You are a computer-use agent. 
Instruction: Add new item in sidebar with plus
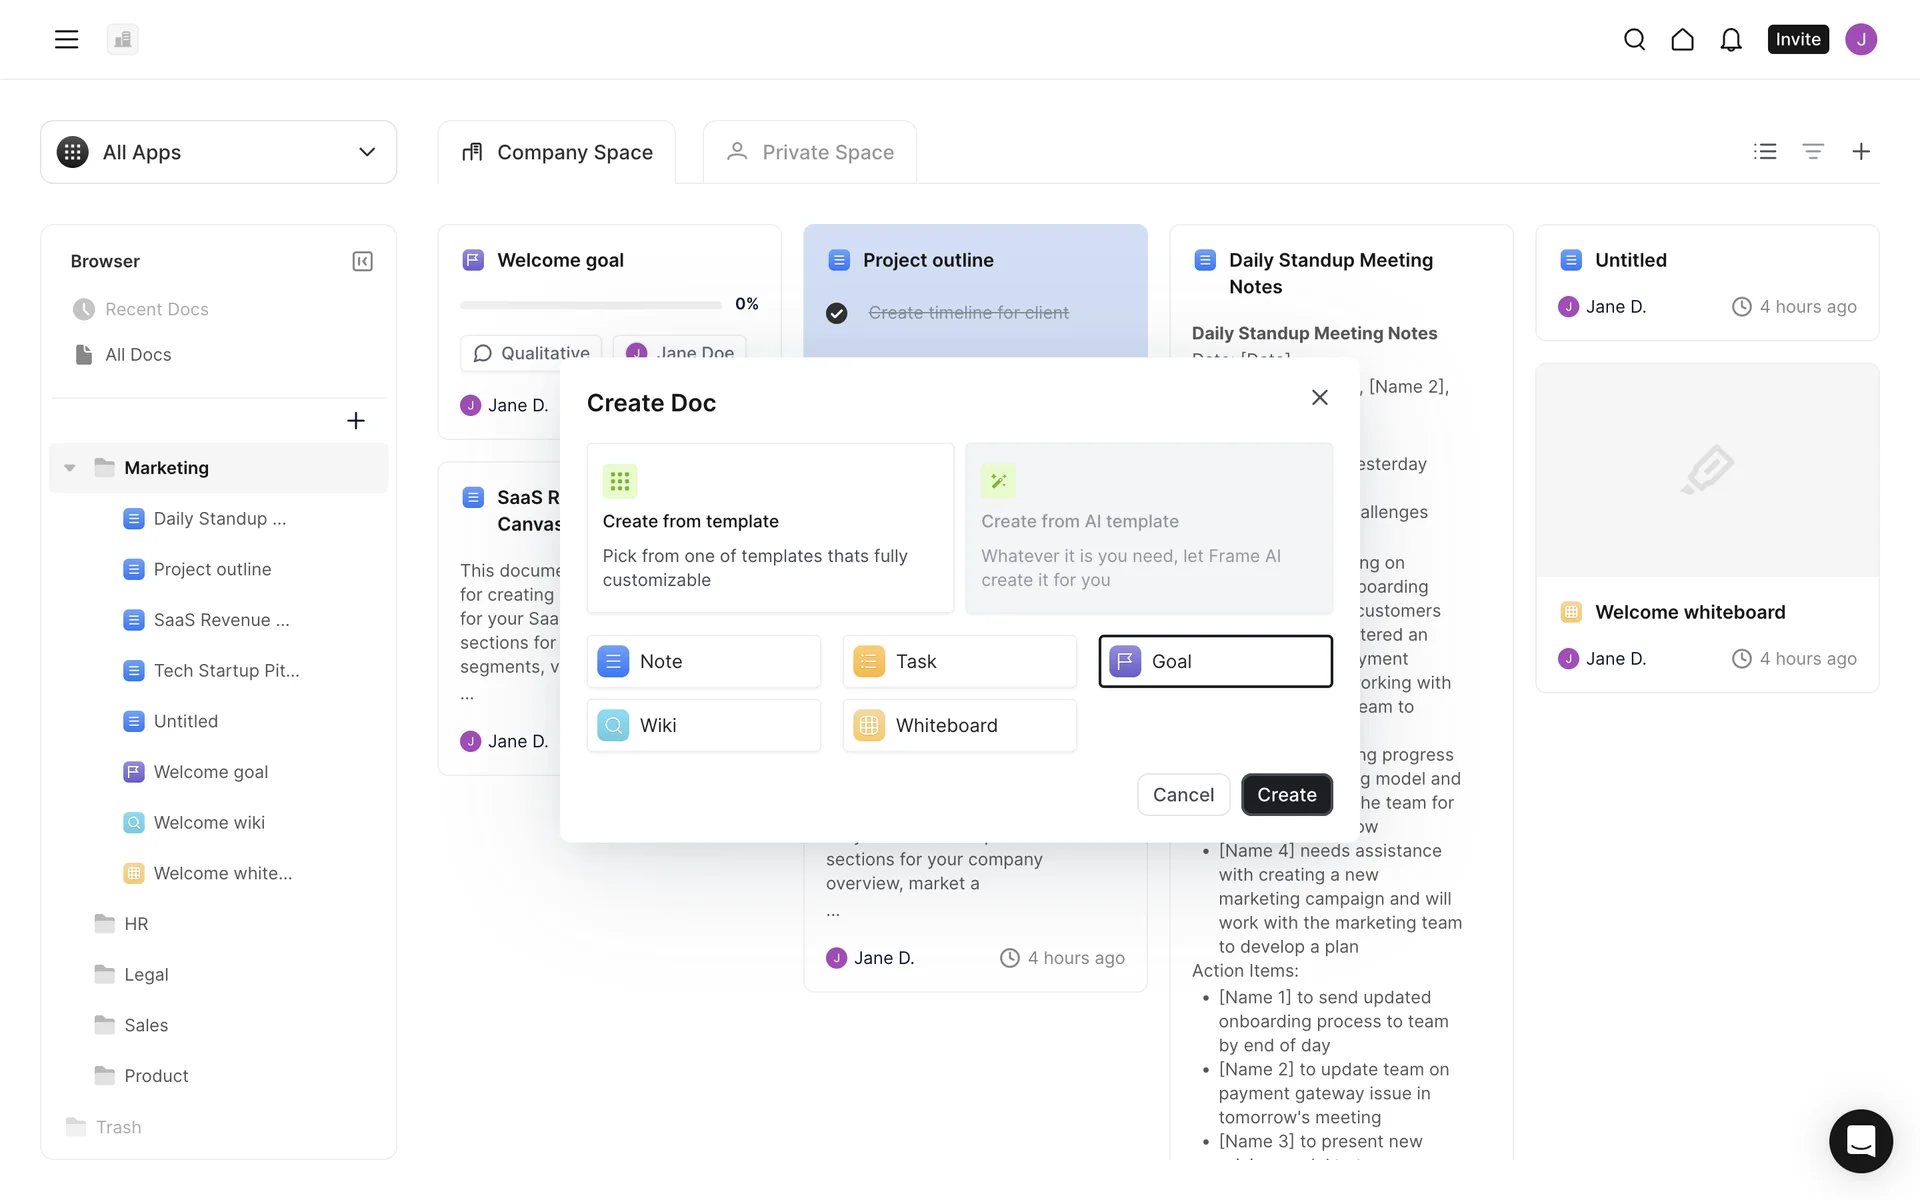pos(355,421)
